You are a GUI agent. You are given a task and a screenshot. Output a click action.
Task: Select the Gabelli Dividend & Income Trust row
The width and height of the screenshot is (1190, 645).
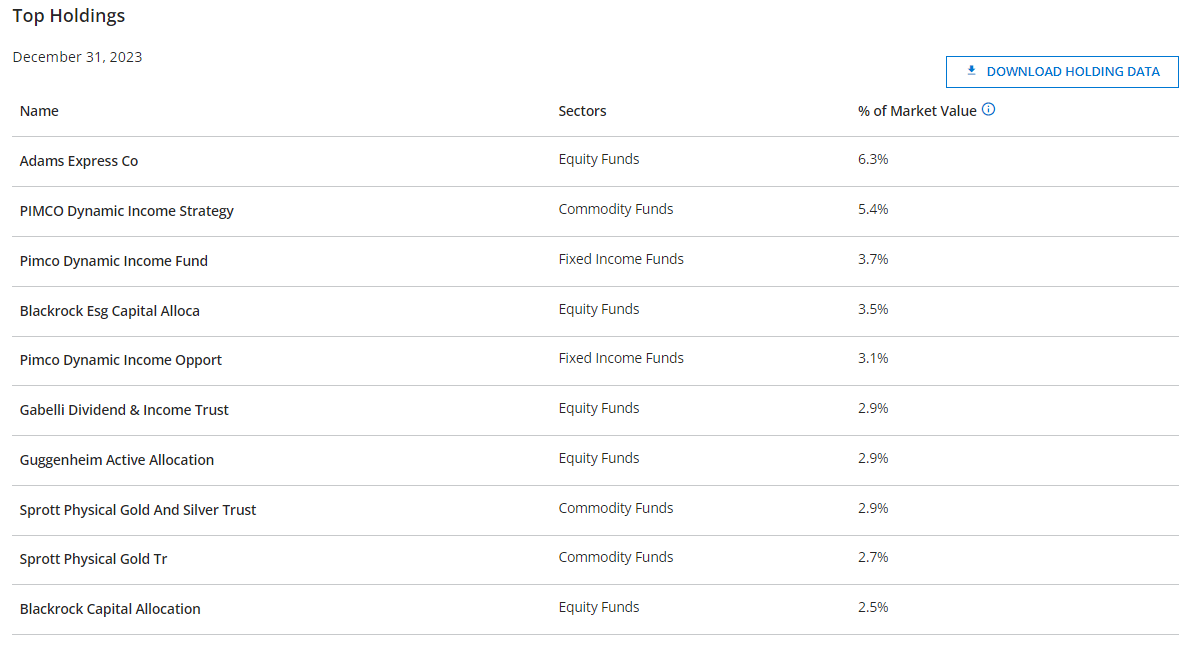[124, 408]
